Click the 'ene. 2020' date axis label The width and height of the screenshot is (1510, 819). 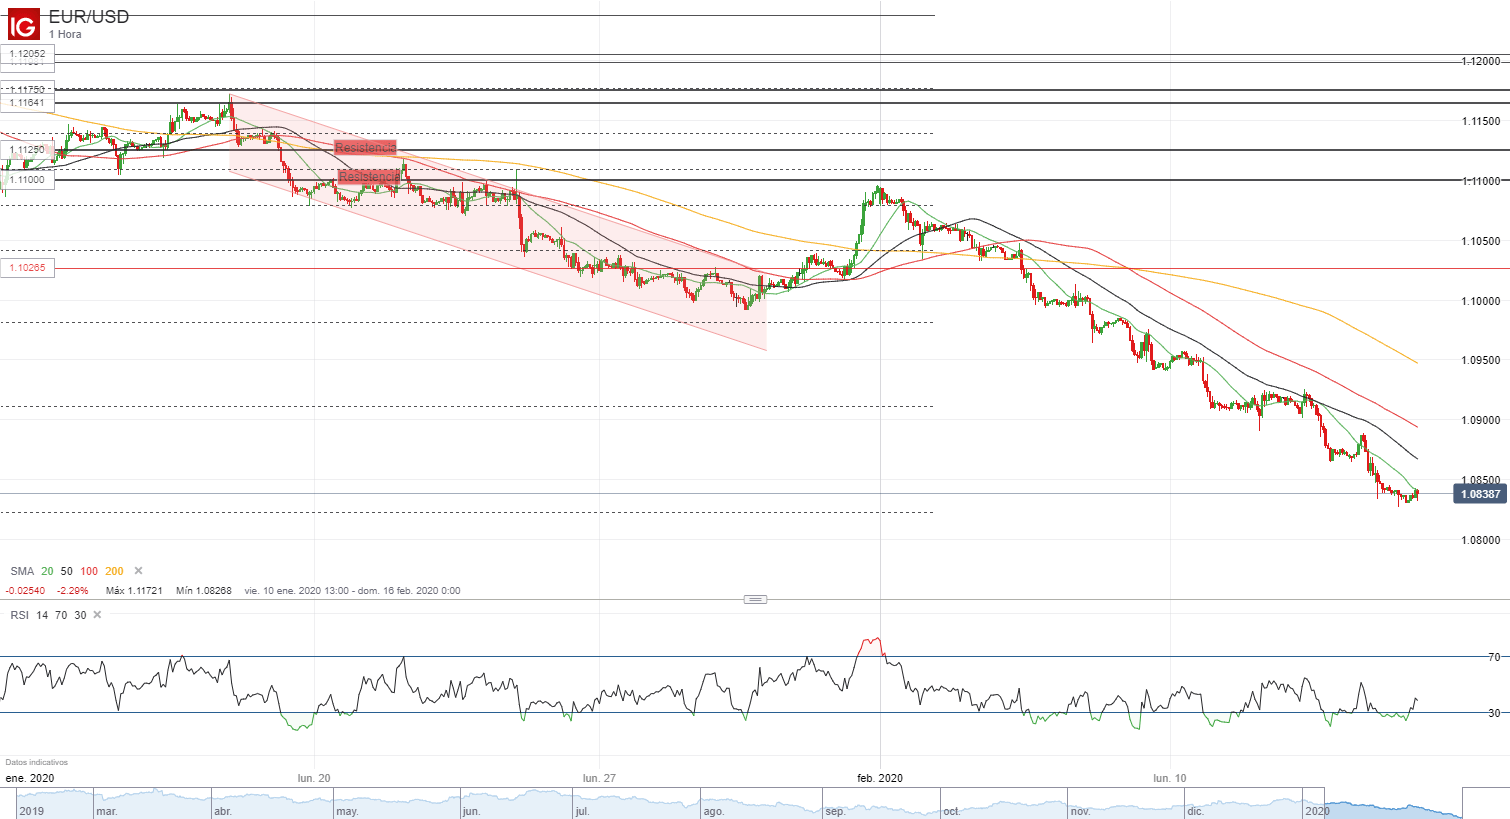30,778
